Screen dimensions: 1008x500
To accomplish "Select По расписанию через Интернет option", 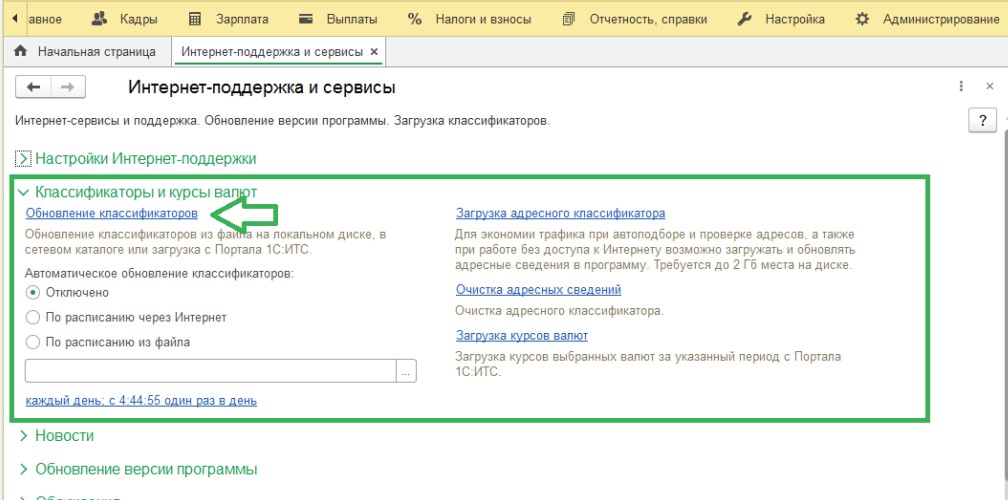I will [33, 317].
